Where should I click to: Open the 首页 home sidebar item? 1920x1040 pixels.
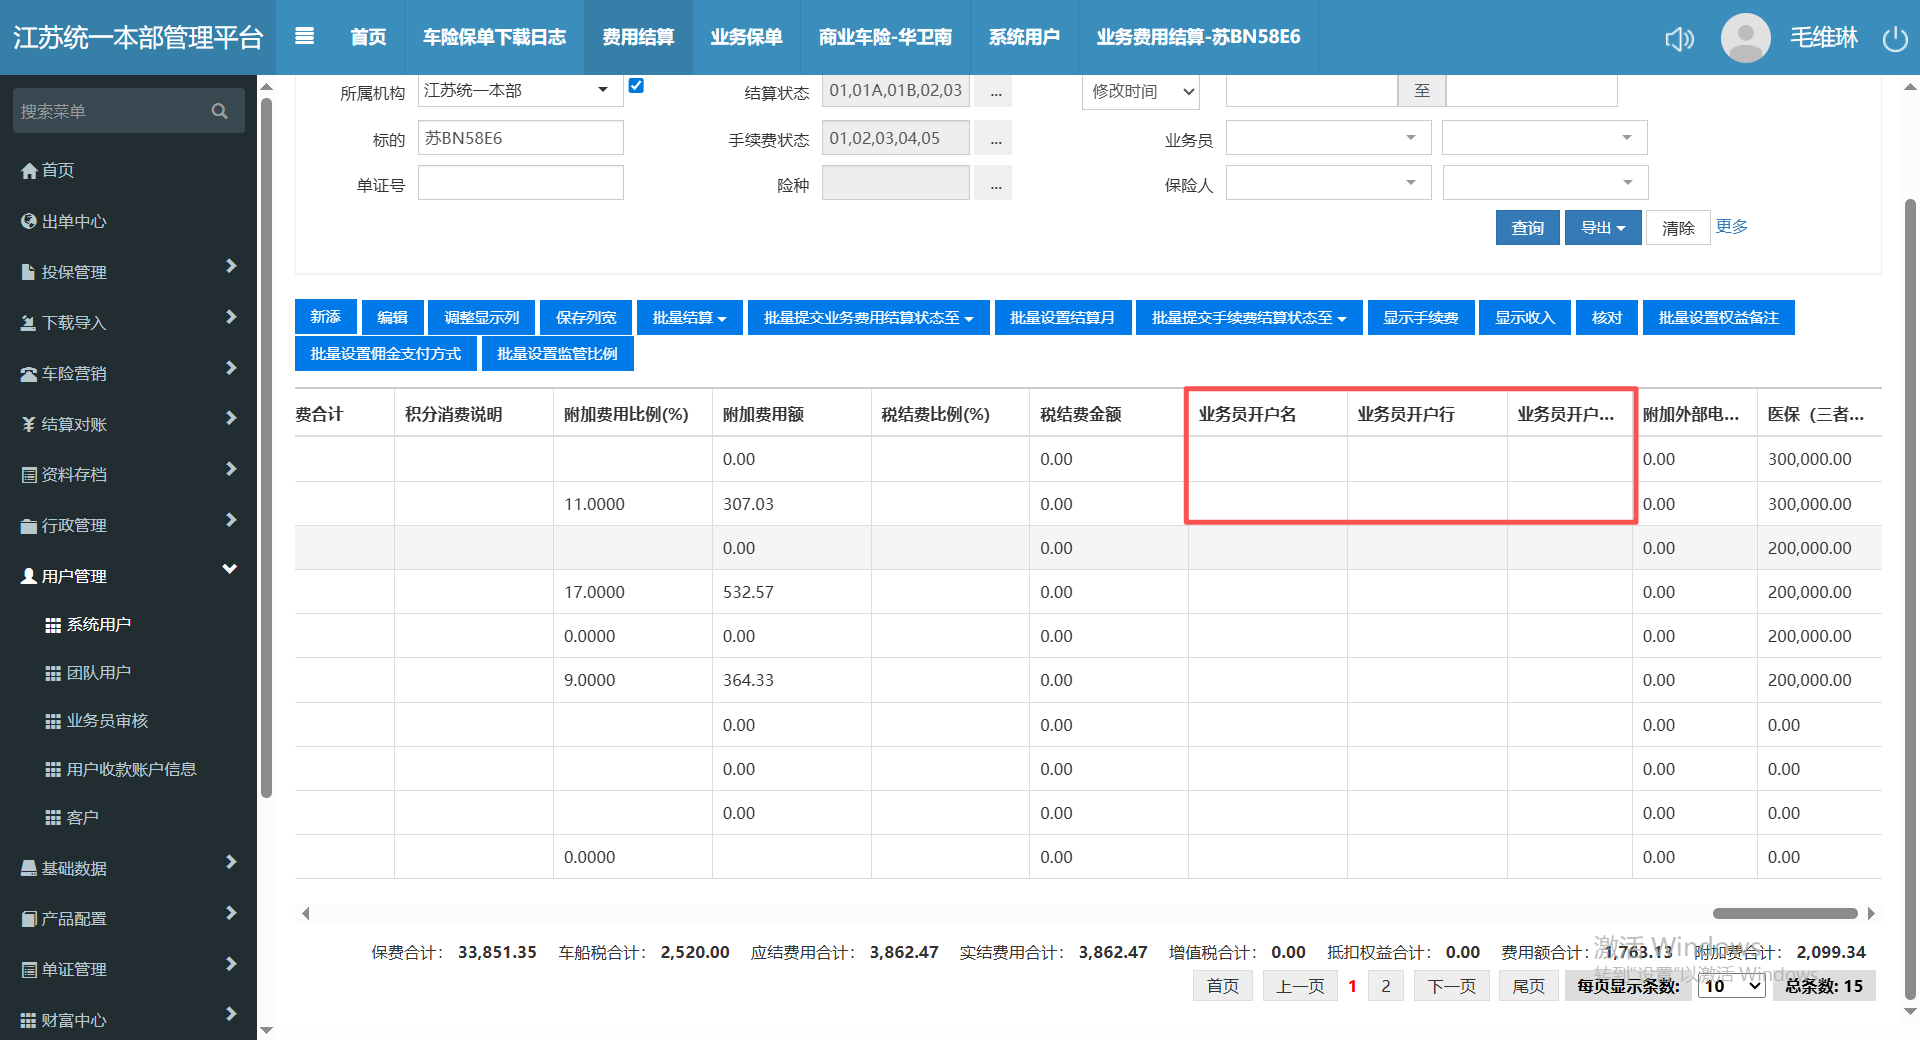point(58,170)
